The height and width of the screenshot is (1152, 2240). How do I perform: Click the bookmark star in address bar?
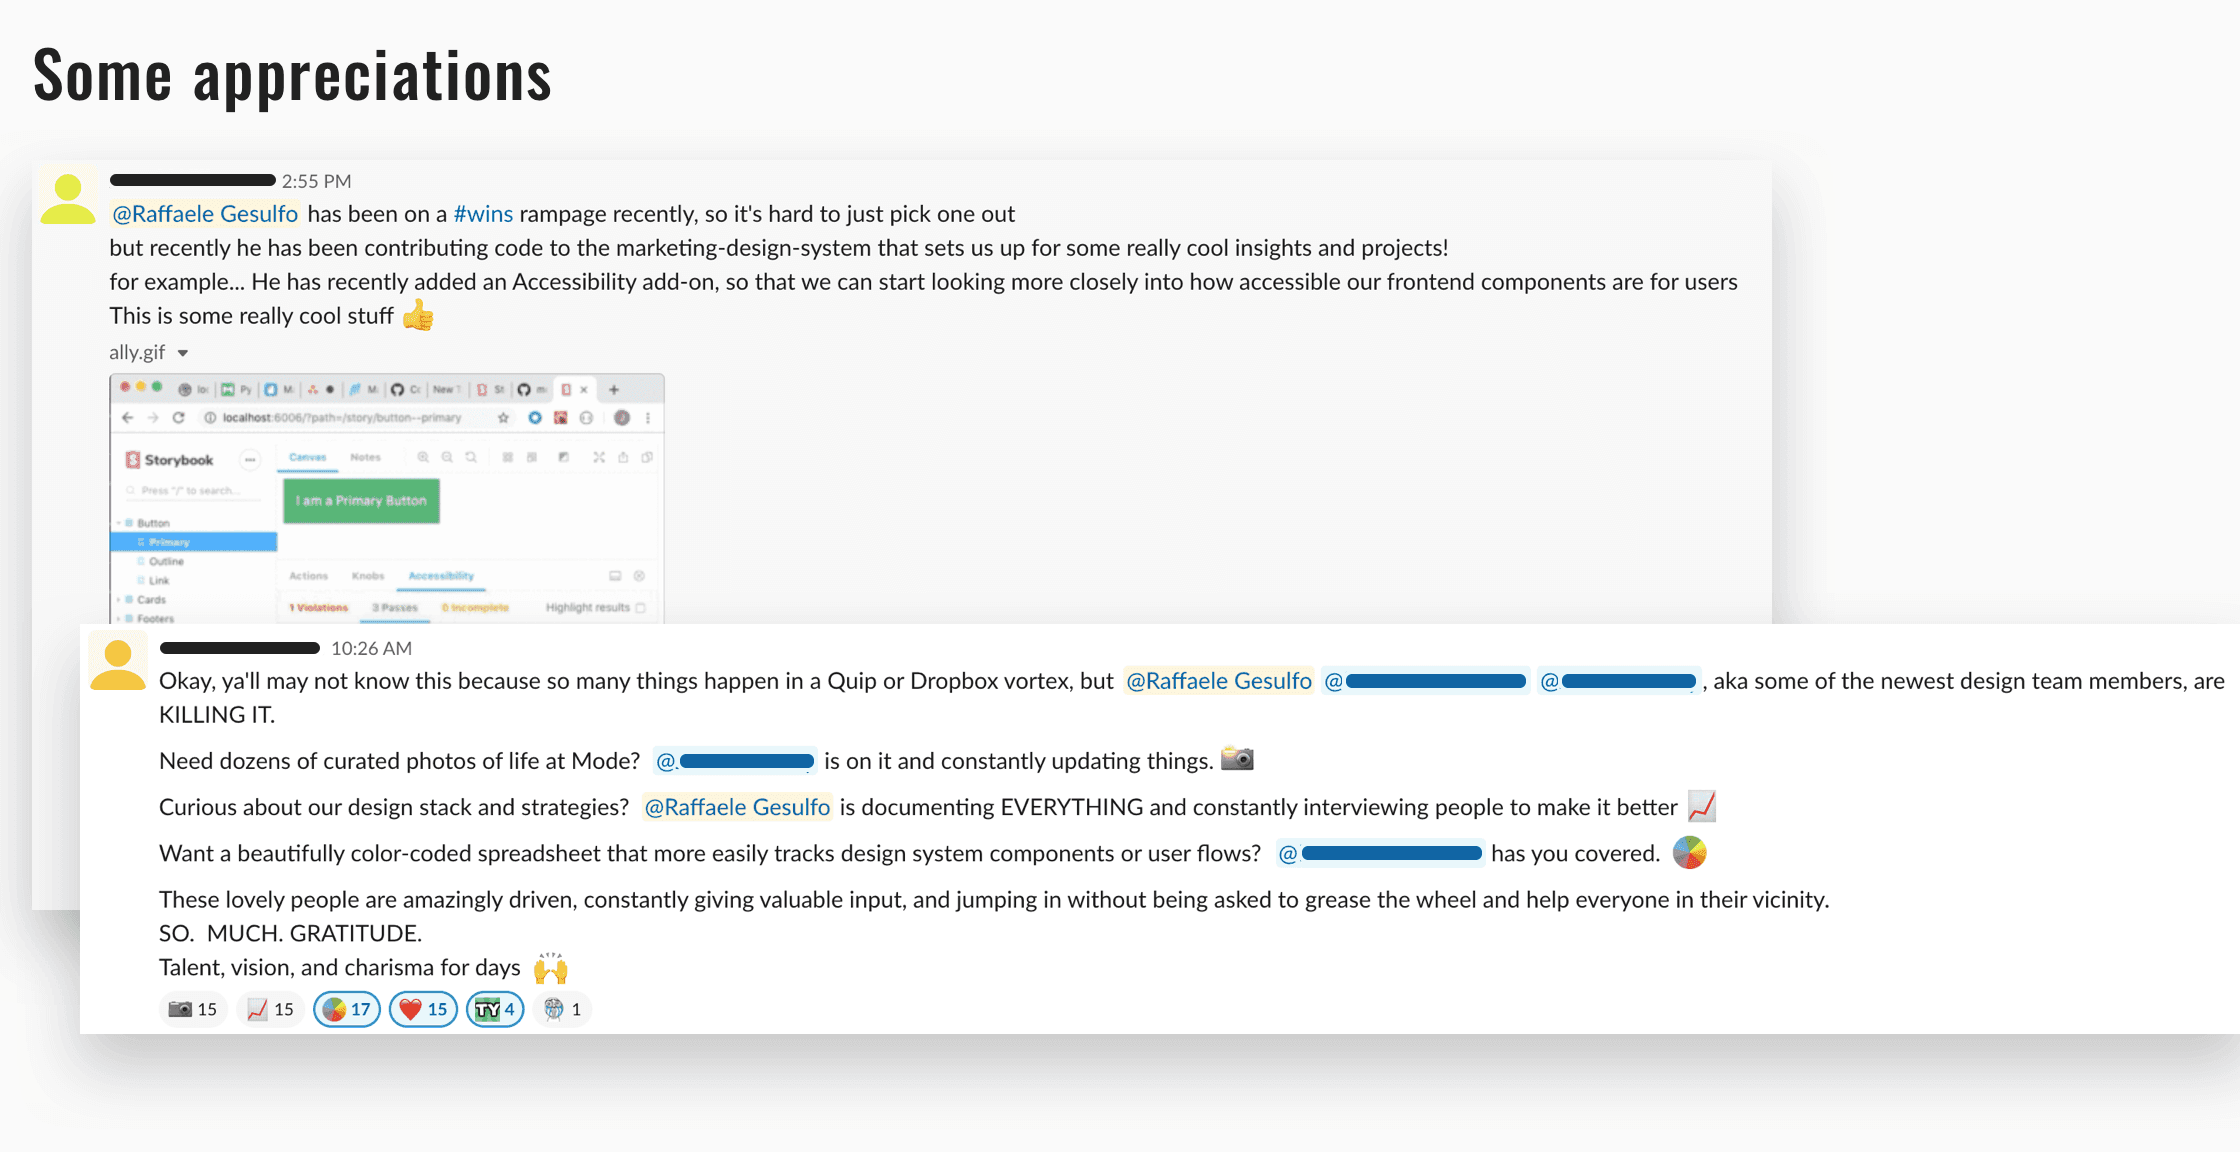(x=503, y=418)
